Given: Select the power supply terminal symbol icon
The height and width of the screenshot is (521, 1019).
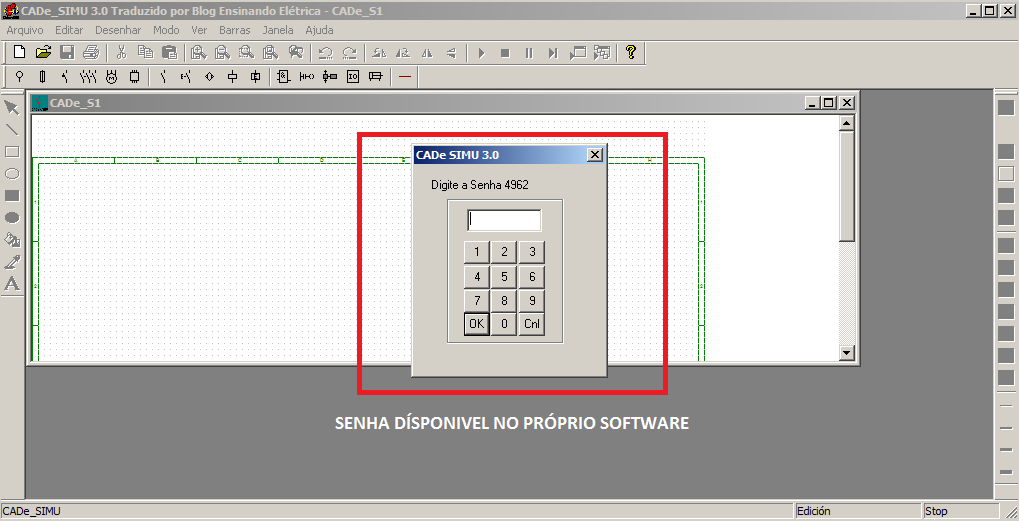Looking at the screenshot, I should tap(19, 77).
